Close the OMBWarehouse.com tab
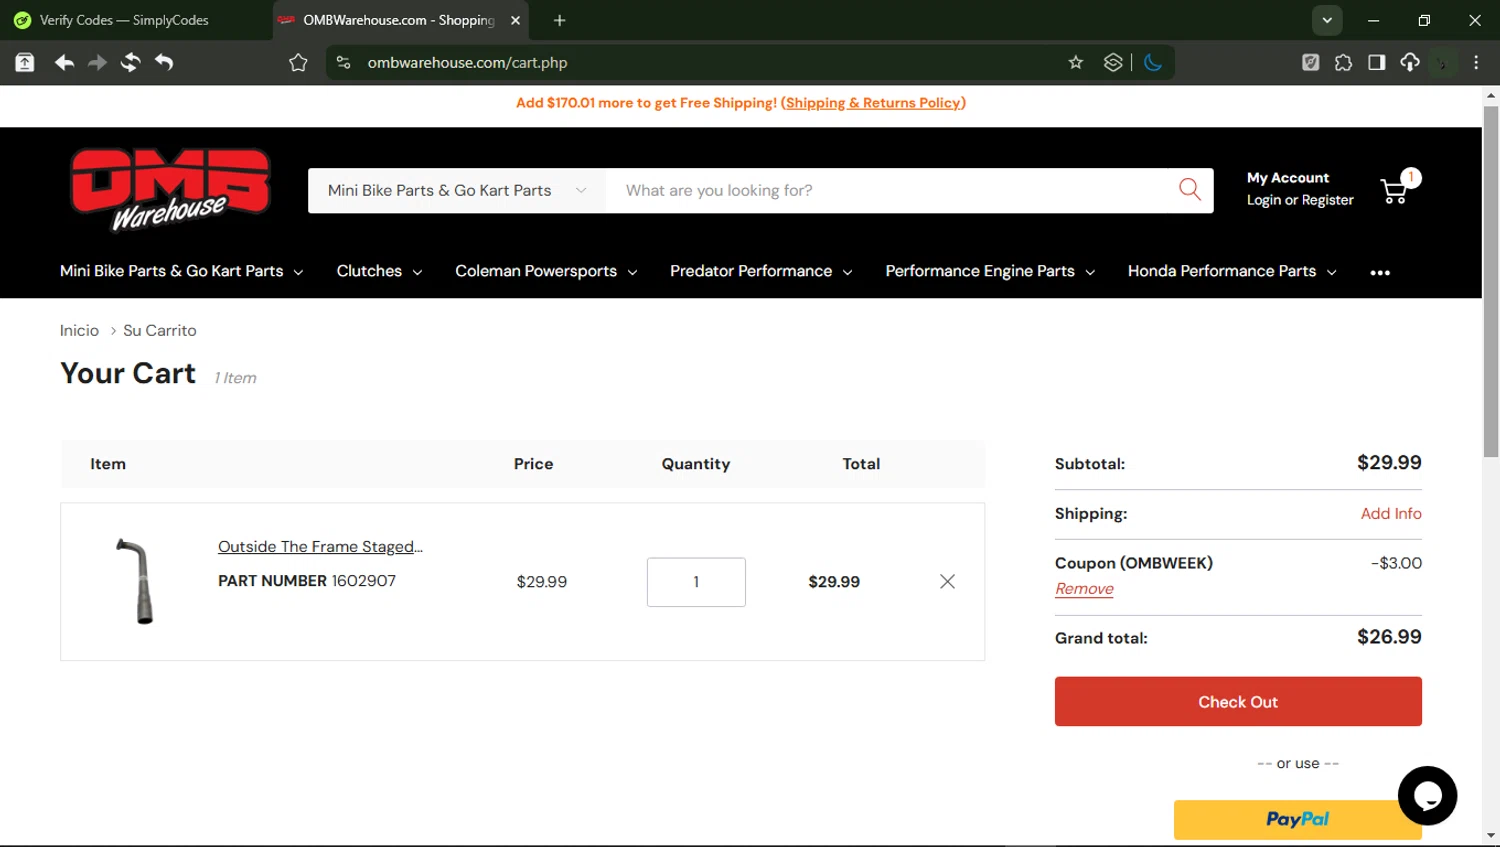Image resolution: width=1500 pixels, height=847 pixels. point(515,20)
